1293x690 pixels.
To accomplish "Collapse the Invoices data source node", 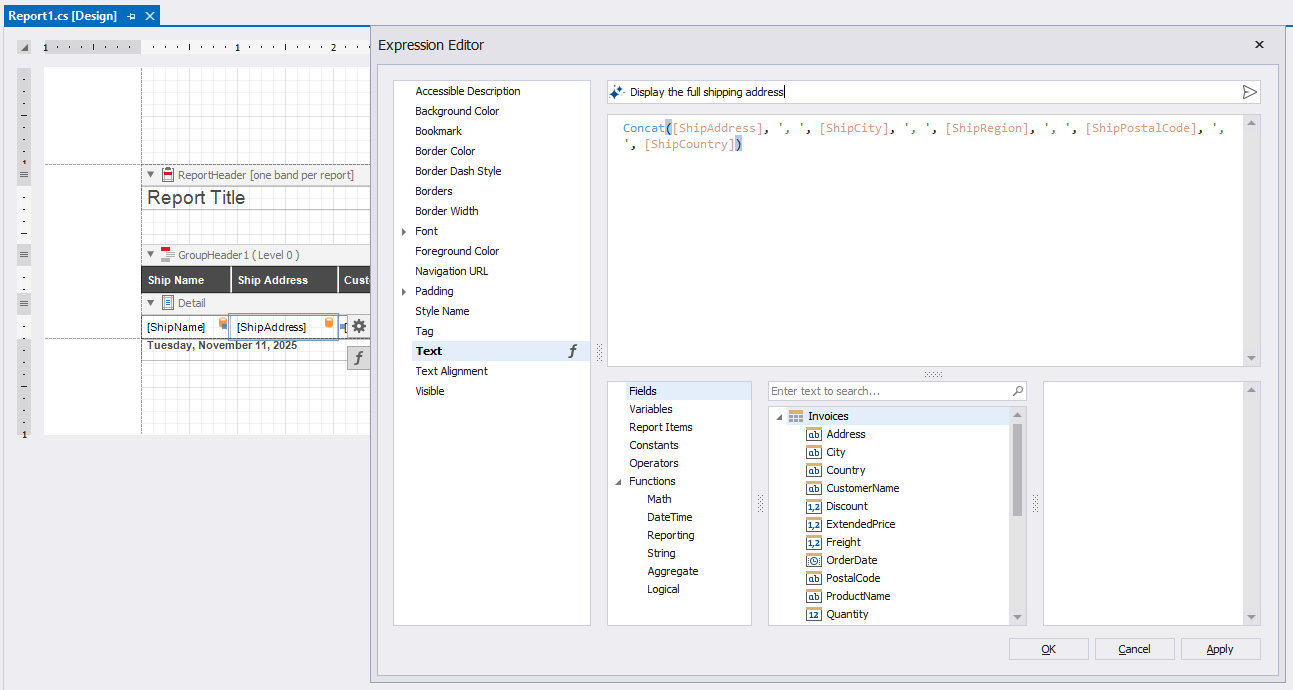I will coord(778,416).
